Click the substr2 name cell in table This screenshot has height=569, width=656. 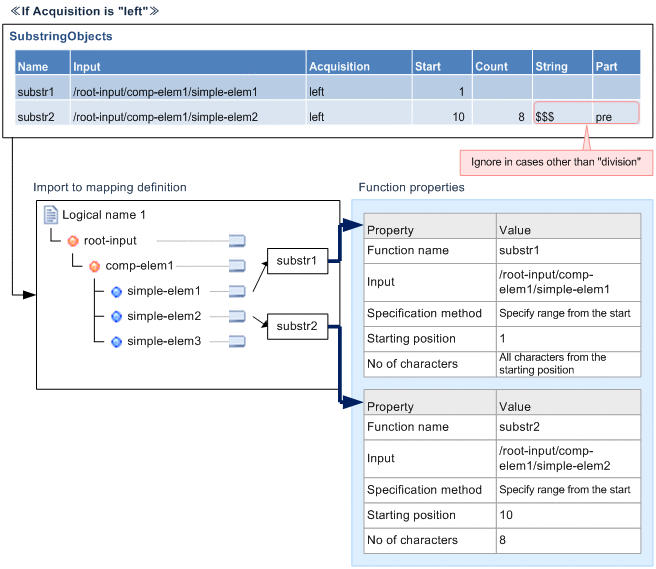click(x=42, y=113)
